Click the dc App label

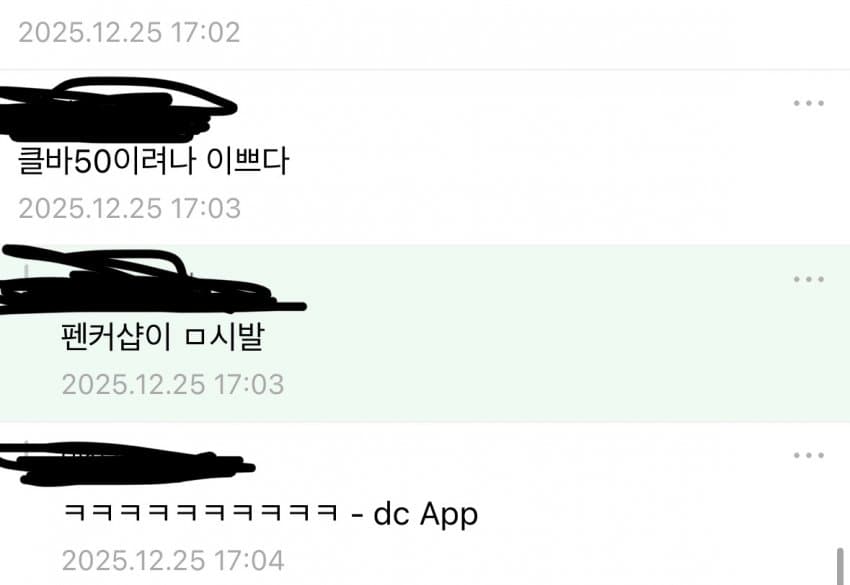(x=426, y=514)
